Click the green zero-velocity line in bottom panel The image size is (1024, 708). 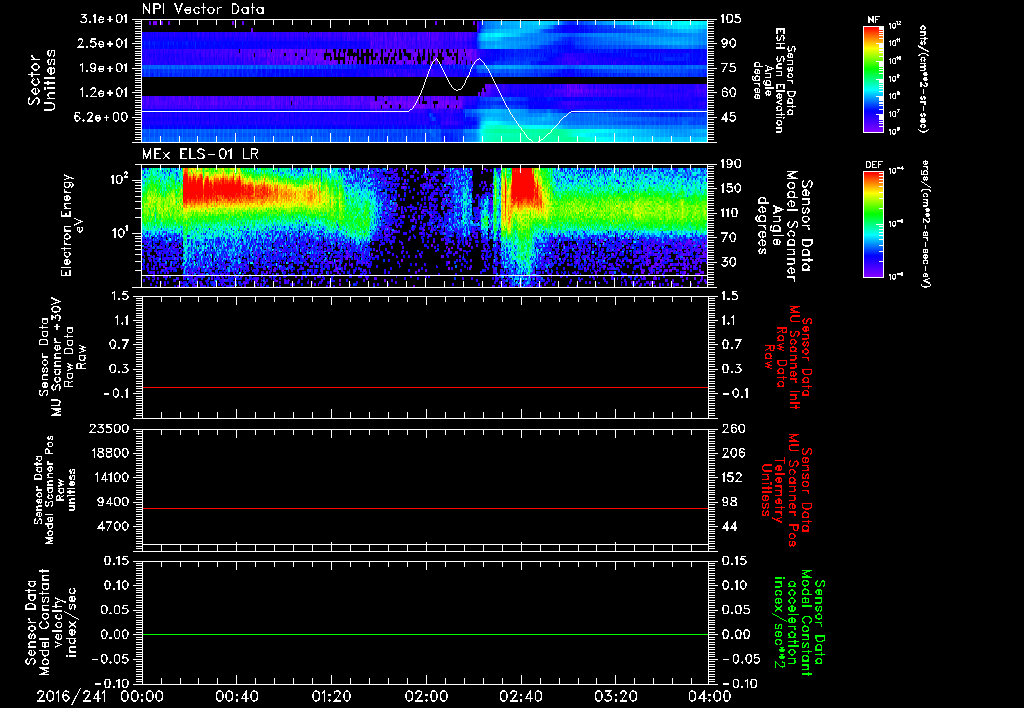click(x=425, y=634)
